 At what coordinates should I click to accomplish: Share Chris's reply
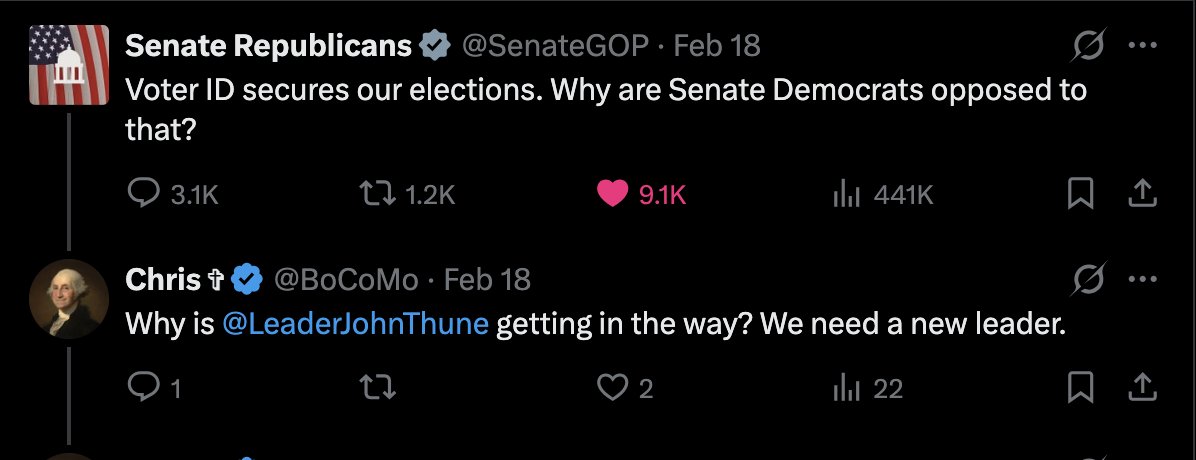point(1142,388)
